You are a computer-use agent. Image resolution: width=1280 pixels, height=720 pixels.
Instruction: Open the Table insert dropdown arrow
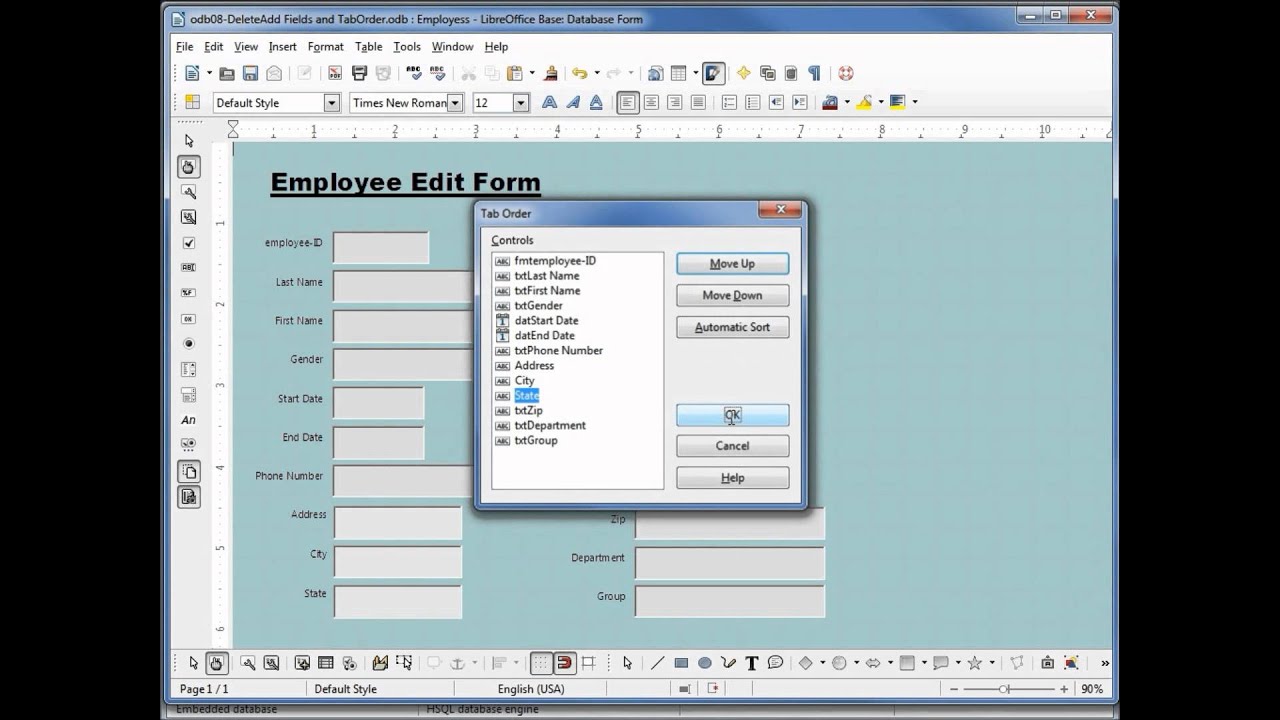(696, 73)
